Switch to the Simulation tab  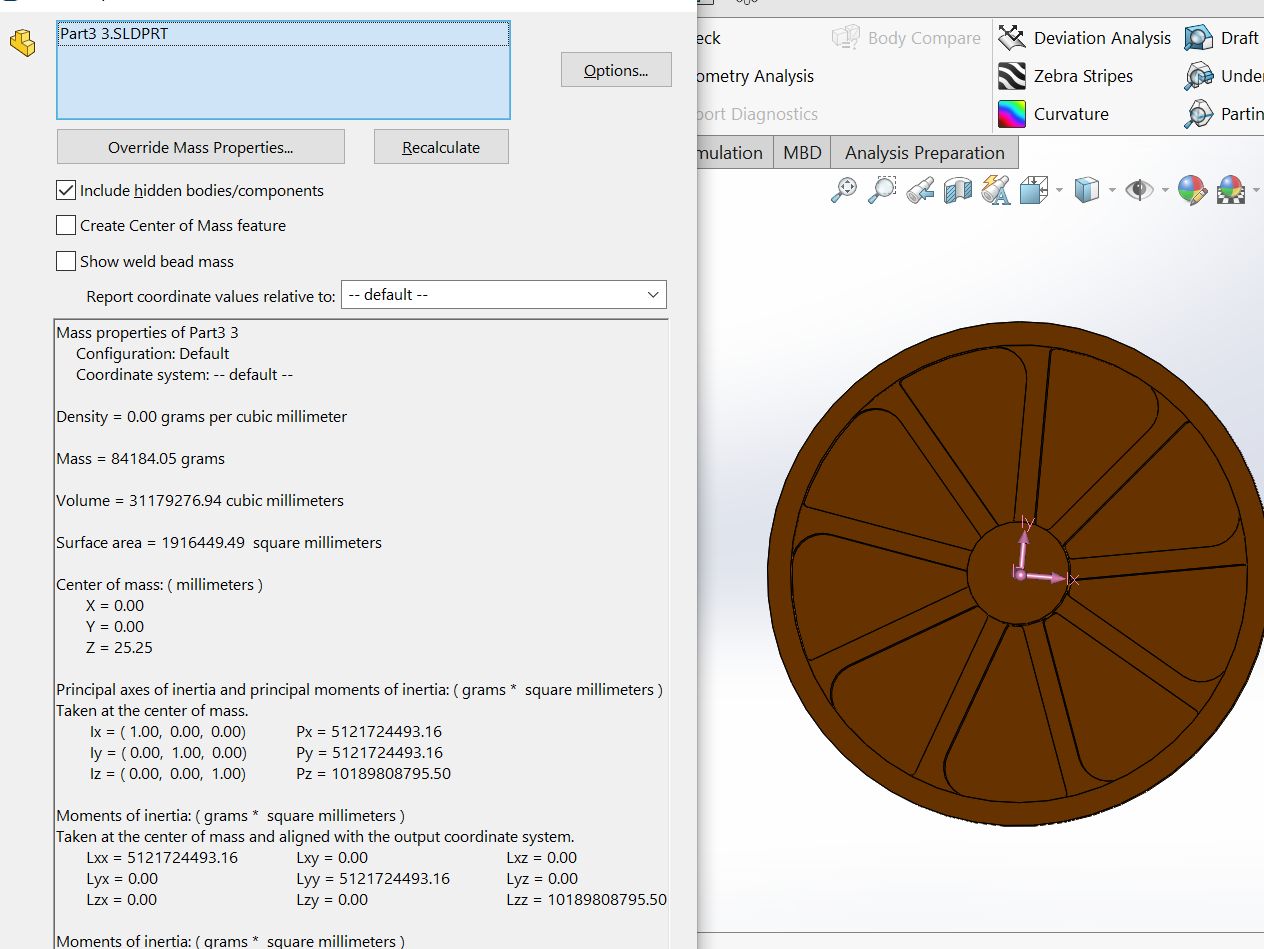tap(734, 153)
